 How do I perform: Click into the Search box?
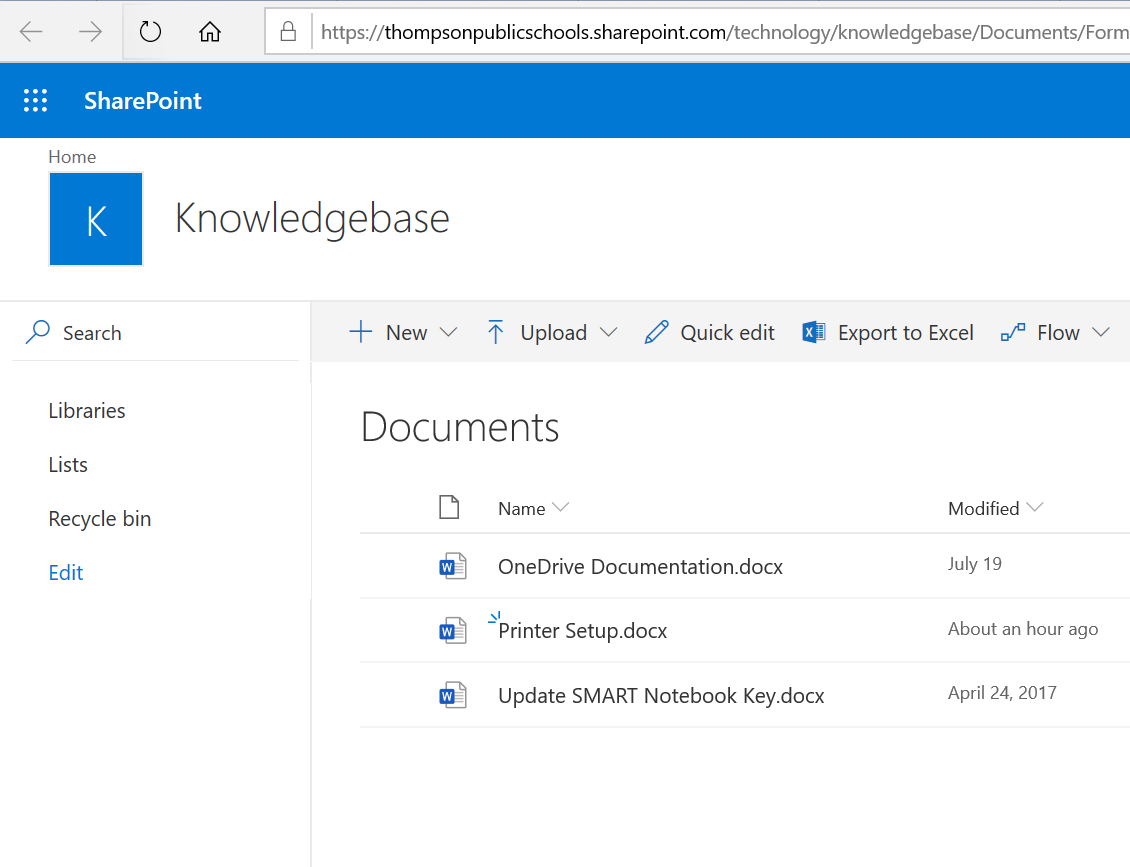[x=156, y=332]
